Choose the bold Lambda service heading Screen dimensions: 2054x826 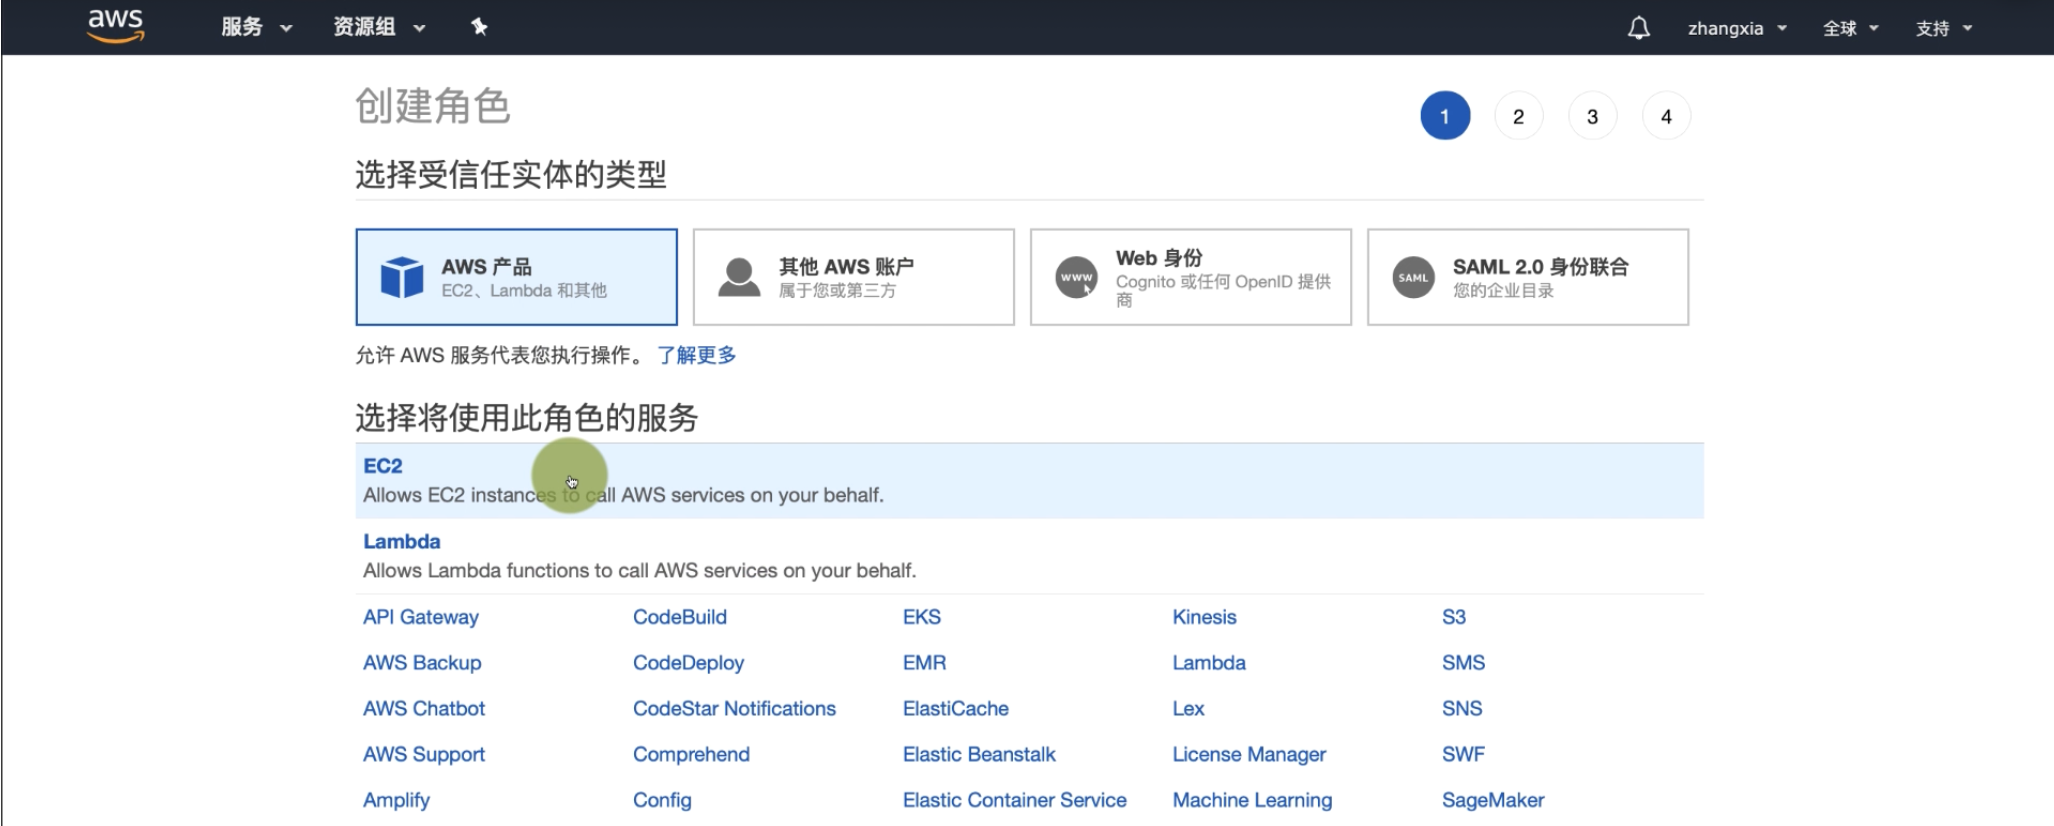(402, 541)
